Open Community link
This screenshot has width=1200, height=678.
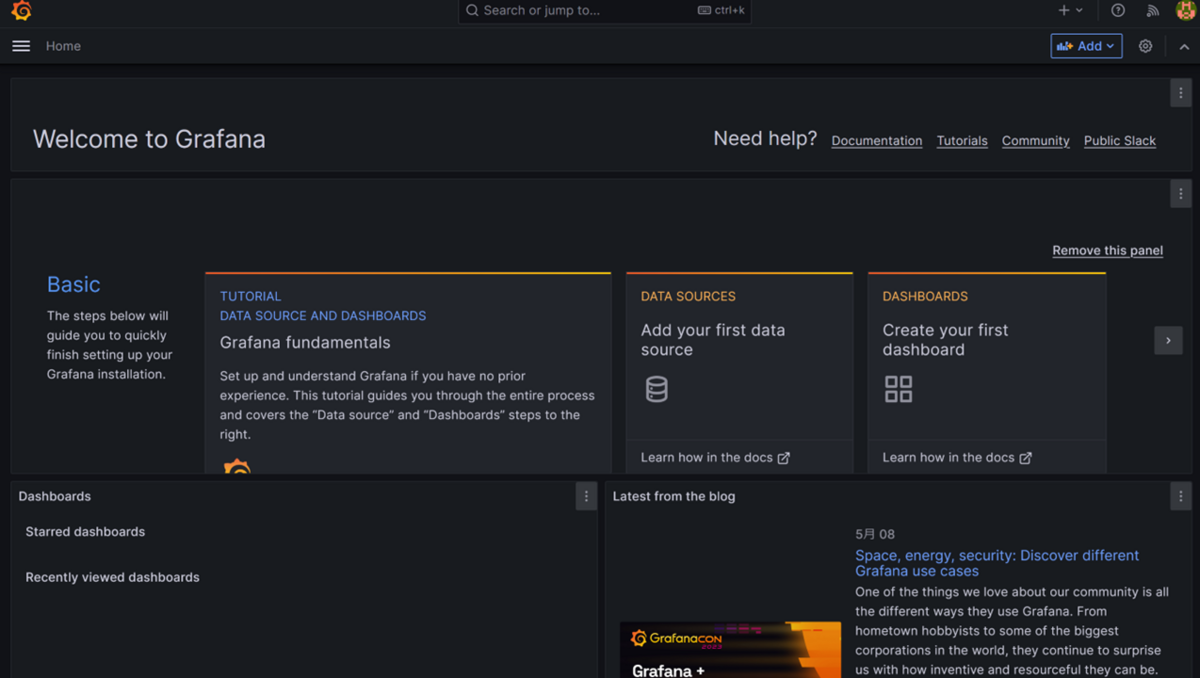(x=1036, y=141)
